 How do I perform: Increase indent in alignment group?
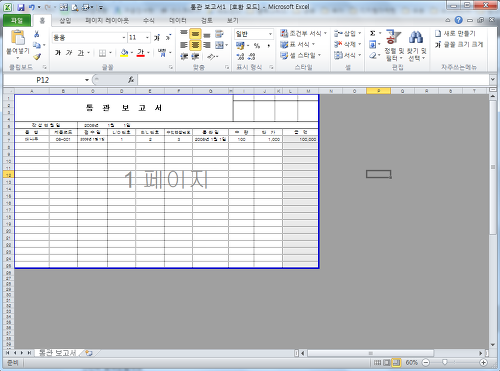tap(195, 57)
